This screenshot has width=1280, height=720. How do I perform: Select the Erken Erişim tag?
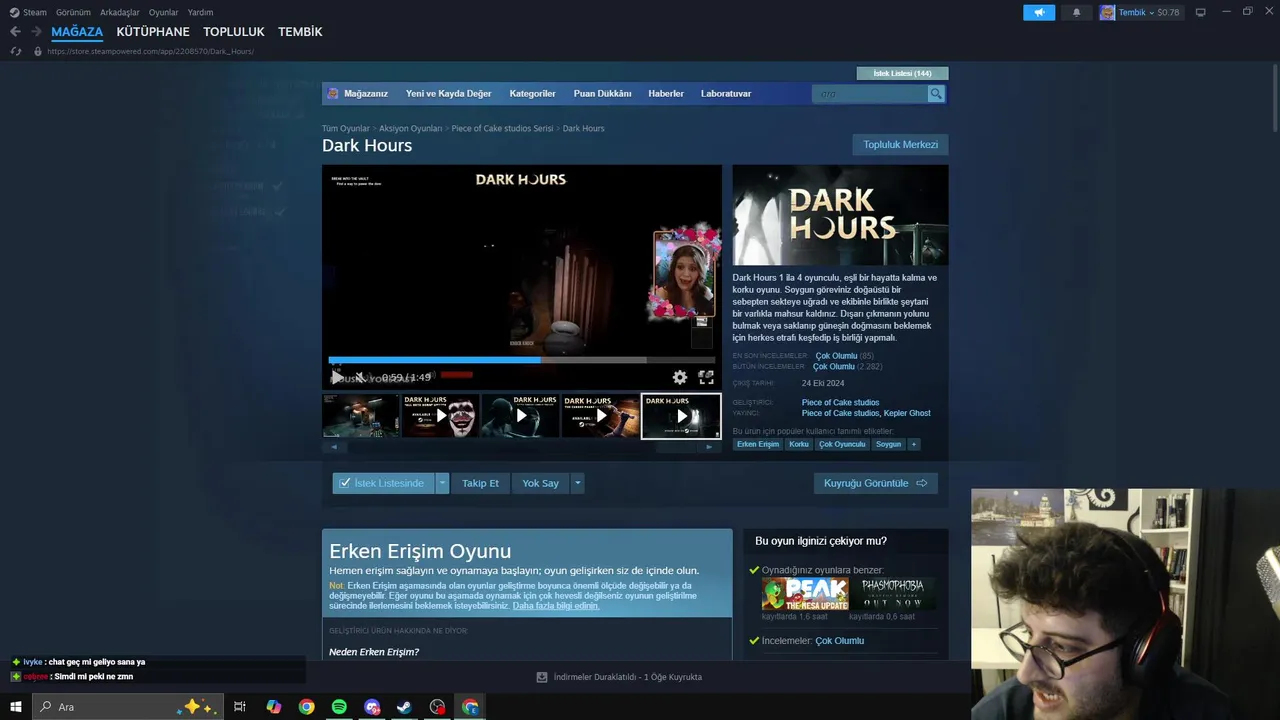(x=757, y=444)
